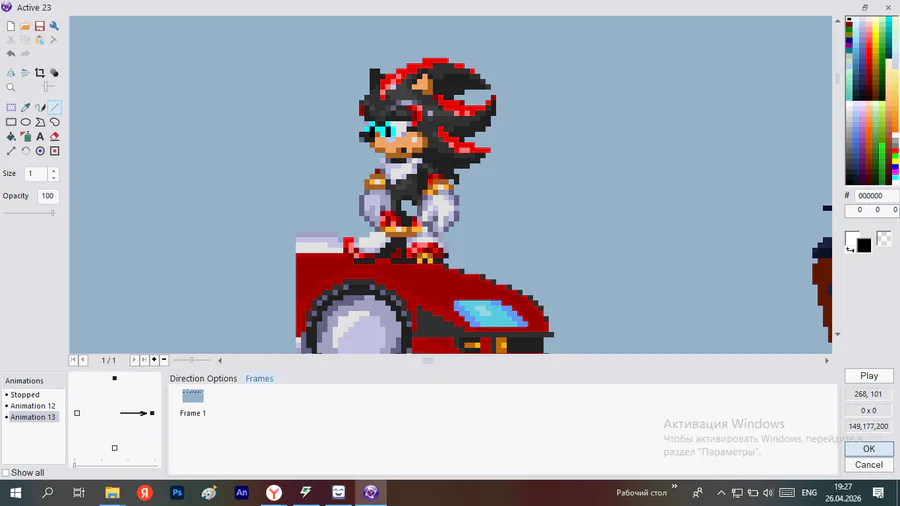The image size is (900, 506).
Task: Click the left arrow beside zoom slider
Action: 220,360
